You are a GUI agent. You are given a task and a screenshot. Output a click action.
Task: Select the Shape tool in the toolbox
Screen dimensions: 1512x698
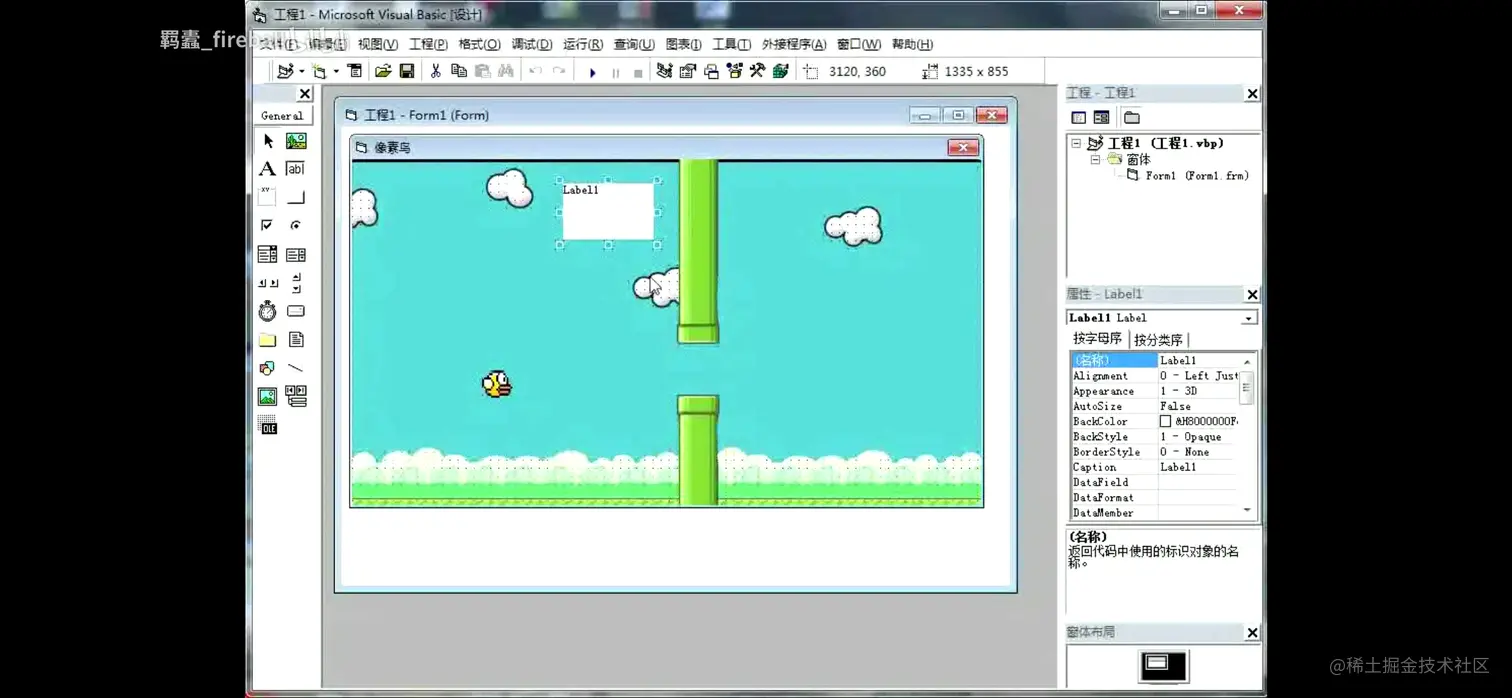(x=268, y=368)
